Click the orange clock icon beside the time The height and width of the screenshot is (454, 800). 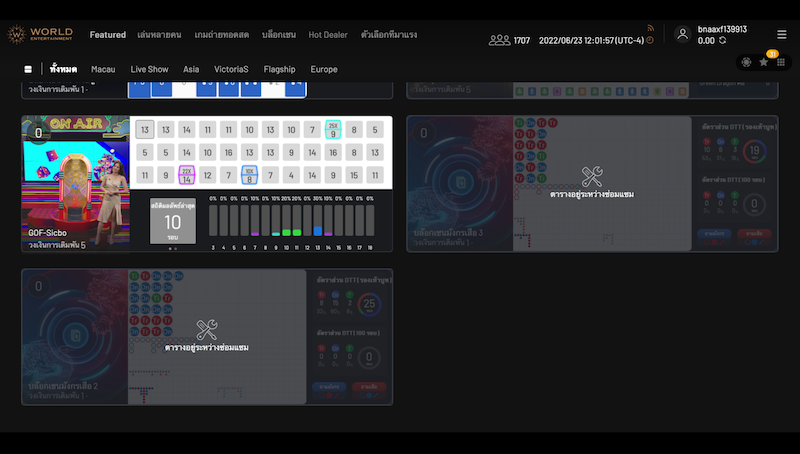[x=650, y=40]
